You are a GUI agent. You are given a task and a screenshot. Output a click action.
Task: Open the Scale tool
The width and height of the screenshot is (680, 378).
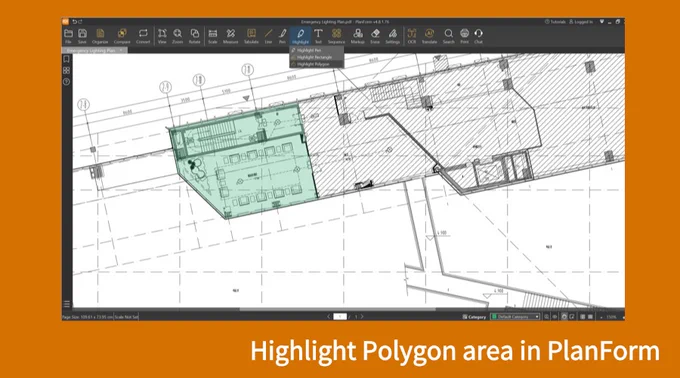(212, 36)
